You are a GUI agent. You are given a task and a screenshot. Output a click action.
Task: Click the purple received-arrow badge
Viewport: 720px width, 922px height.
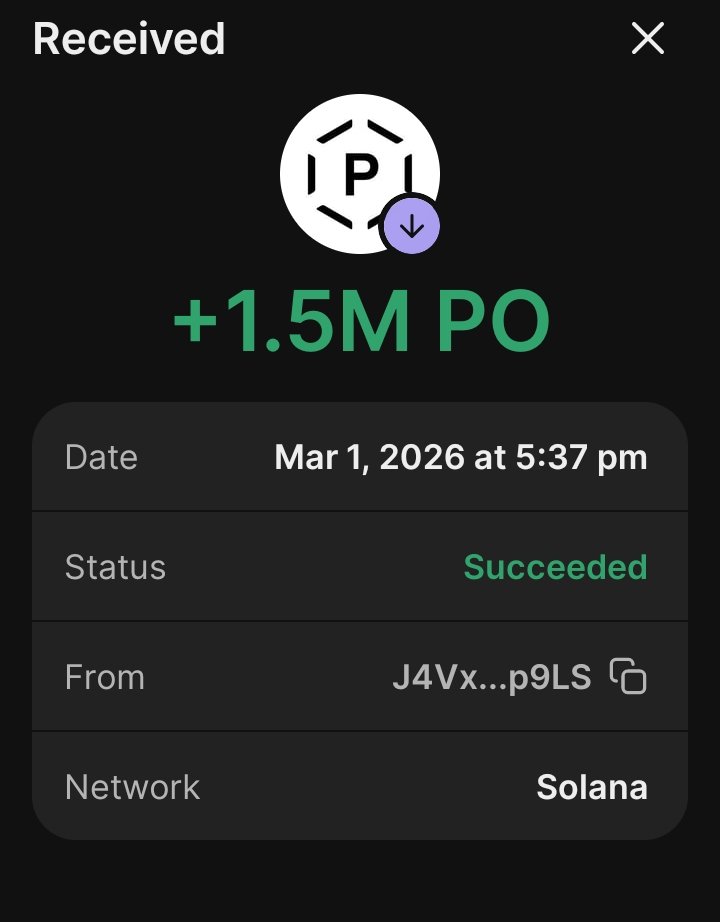tap(411, 227)
